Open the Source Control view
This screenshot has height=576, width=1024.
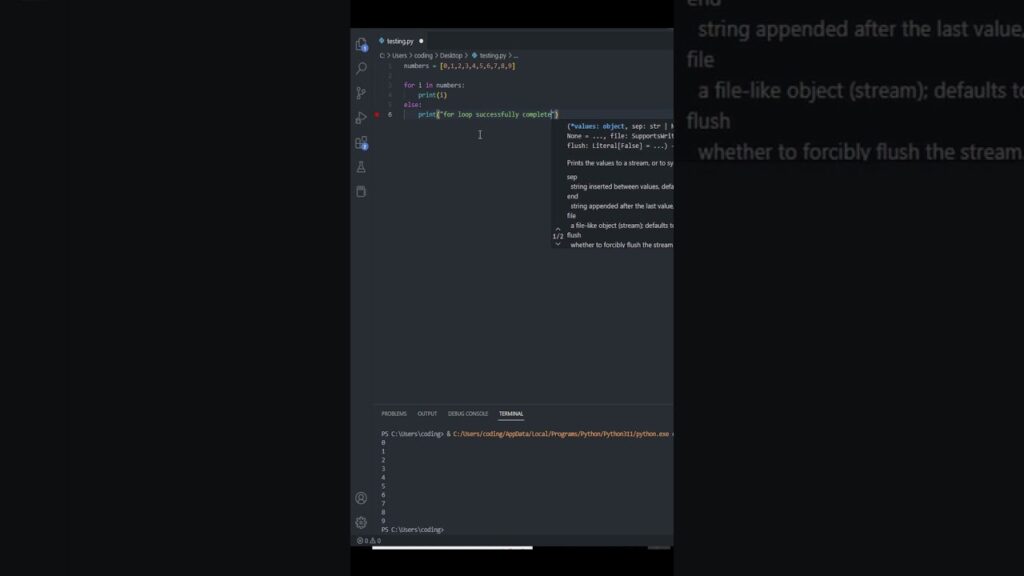click(361, 93)
